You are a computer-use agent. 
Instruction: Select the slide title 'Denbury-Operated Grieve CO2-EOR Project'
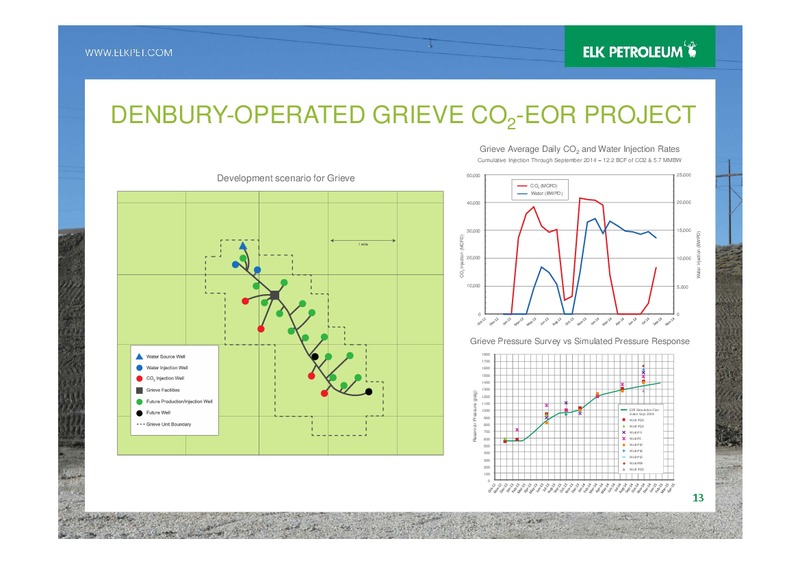[x=403, y=115]
